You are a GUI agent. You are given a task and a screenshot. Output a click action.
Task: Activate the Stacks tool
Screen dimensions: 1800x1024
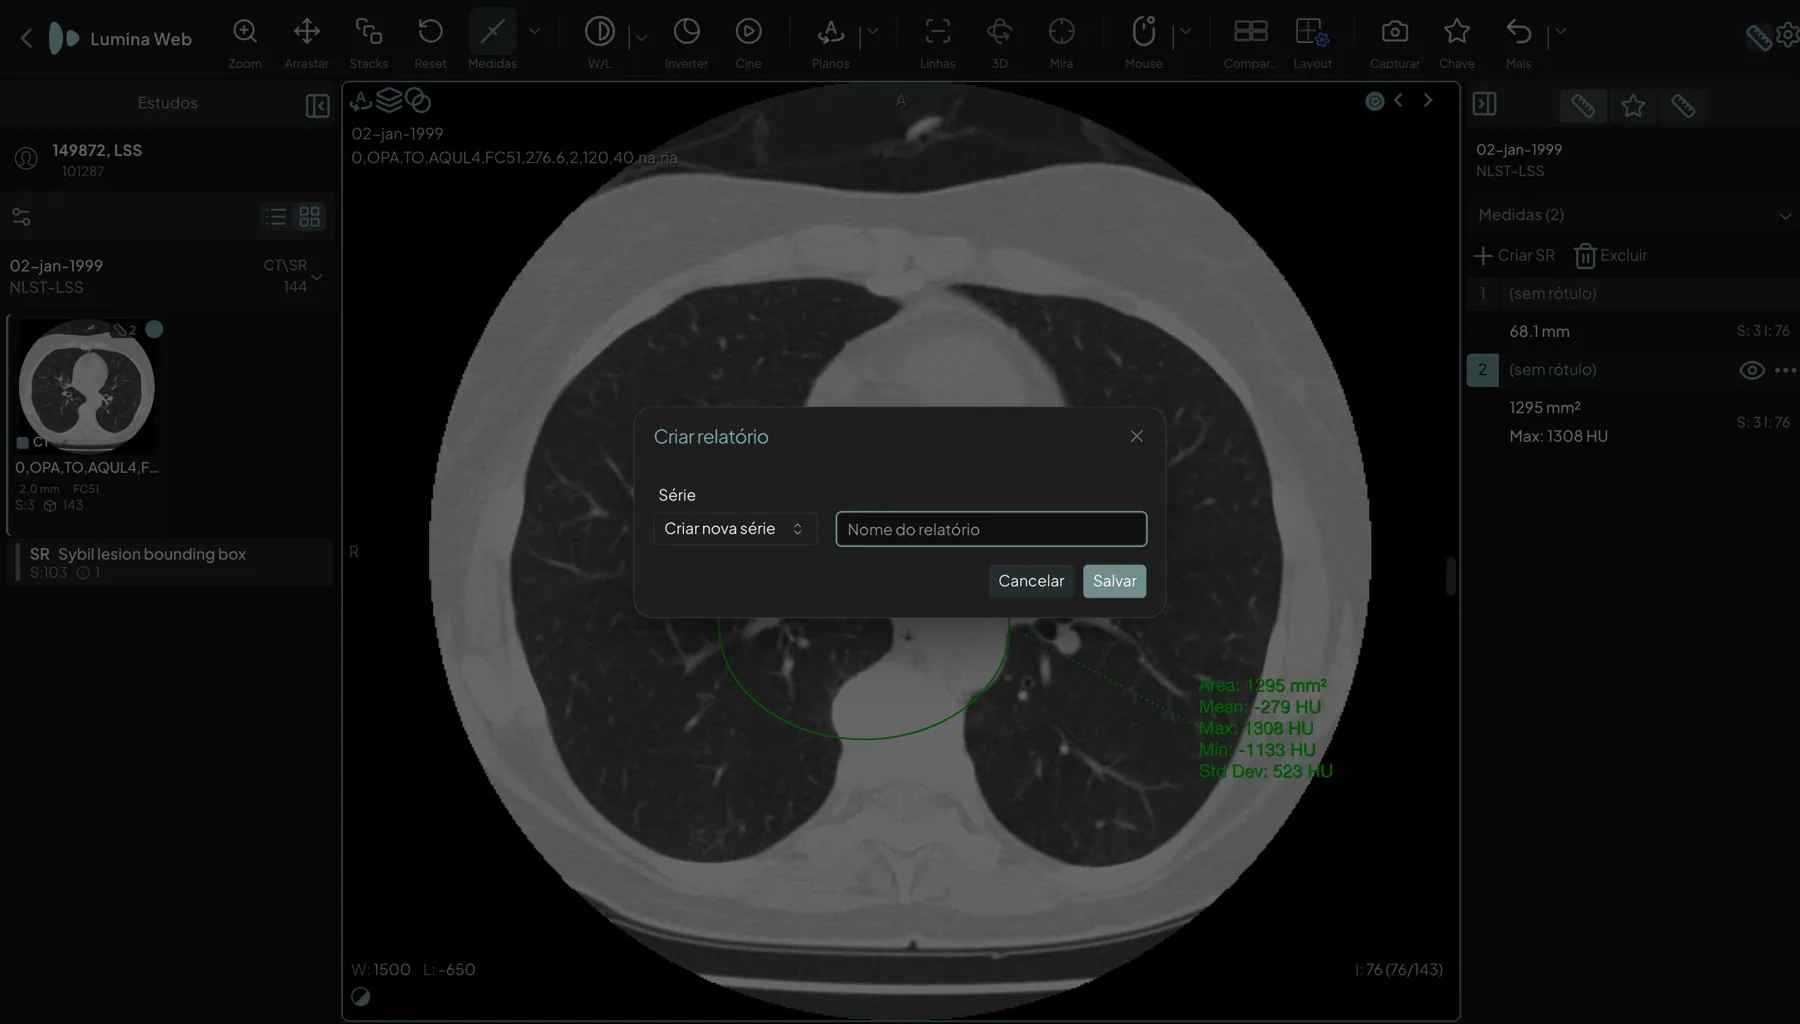tap(368, 40)
